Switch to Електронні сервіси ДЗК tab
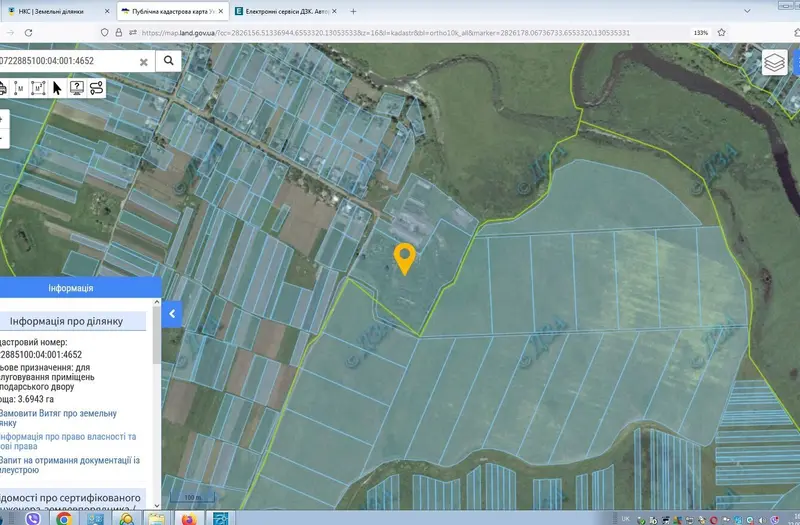The image size is (800, 525). (x=287, y=11)
